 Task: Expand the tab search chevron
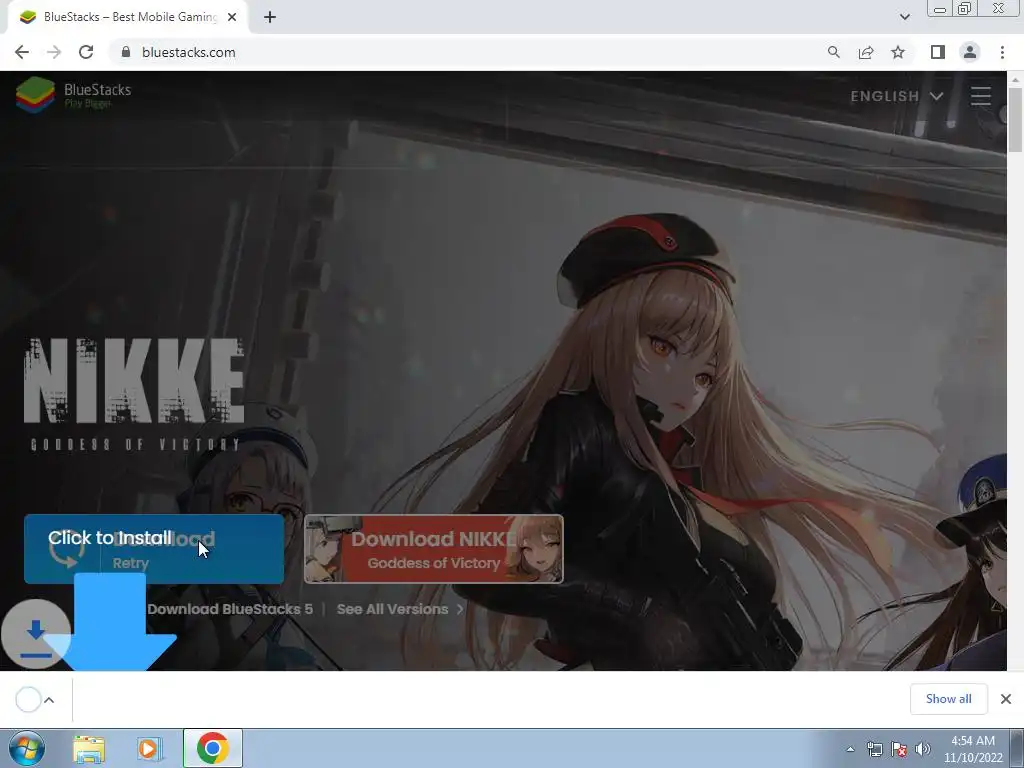pos(904,17)
